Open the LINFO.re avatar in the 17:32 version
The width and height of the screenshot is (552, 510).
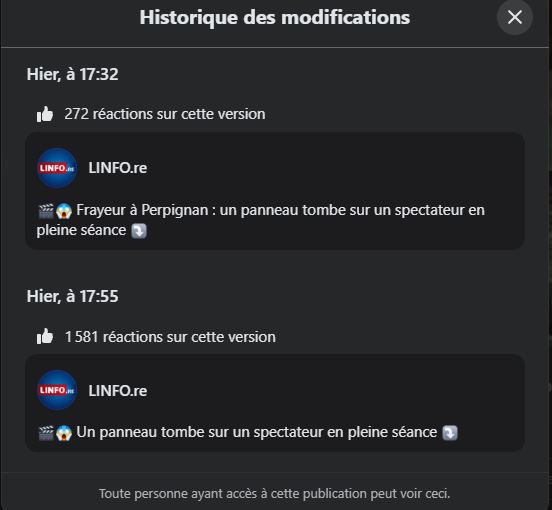57,168
